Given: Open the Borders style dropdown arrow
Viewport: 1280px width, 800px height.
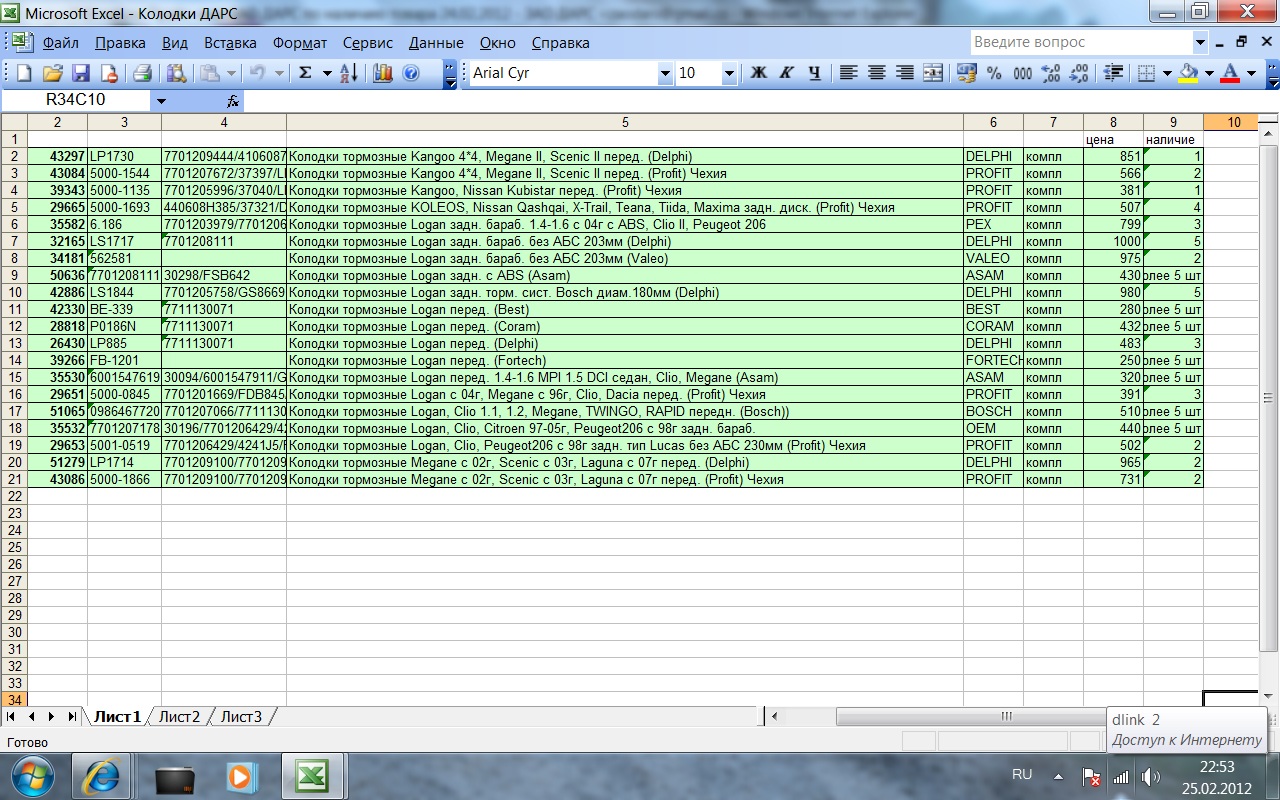Looking at the screenshot, I should tap(1167, 73).
